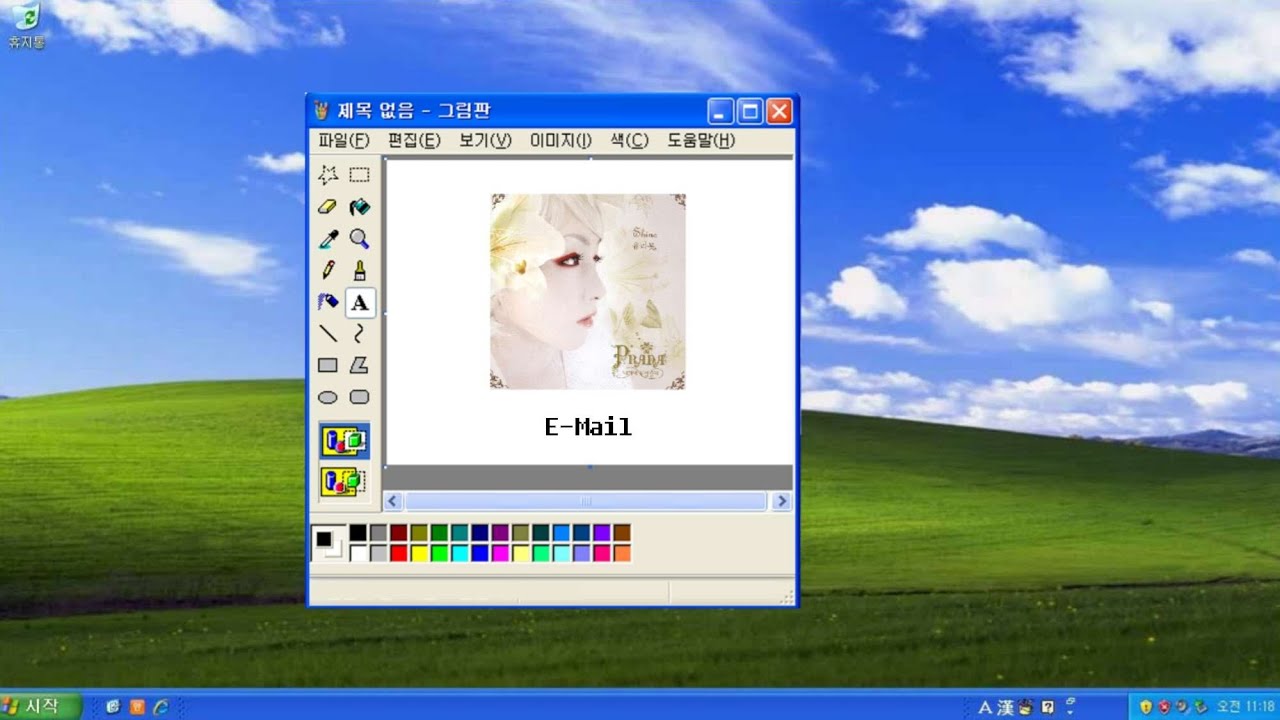Viewport: 1280px width, 720px height.
Task: Choose the opaque background option in tool options
Action: tap(344, 441)
